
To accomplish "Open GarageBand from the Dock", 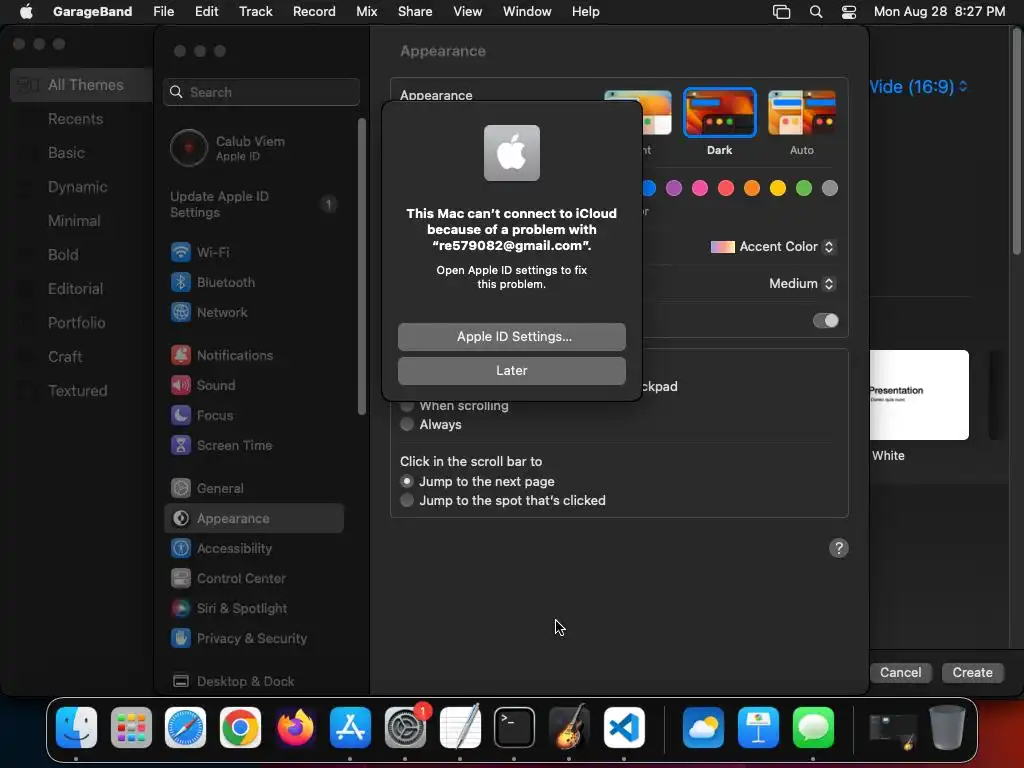I will (569, 728).
